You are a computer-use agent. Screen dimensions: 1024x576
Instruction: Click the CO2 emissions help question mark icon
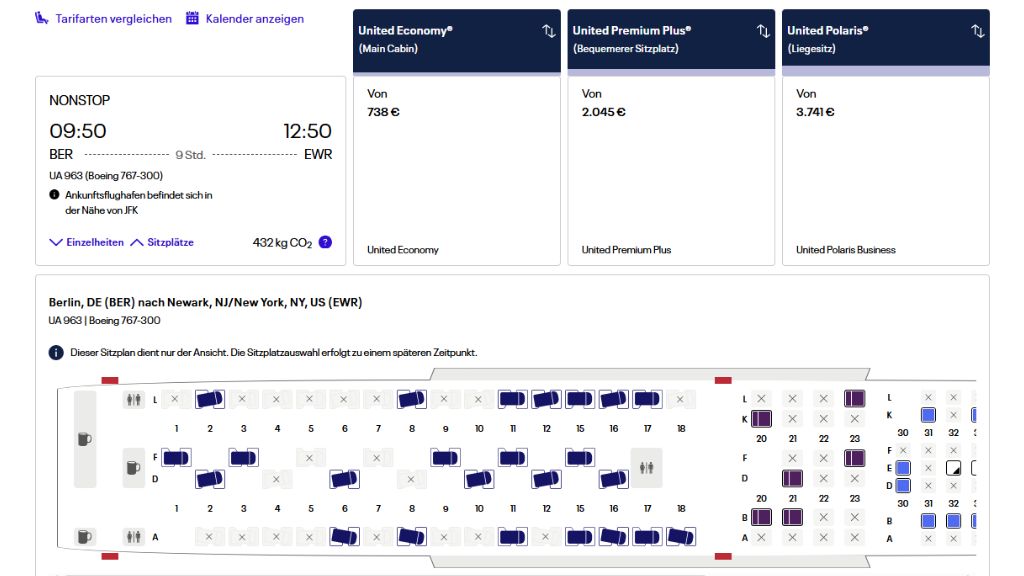click(325, 242)
